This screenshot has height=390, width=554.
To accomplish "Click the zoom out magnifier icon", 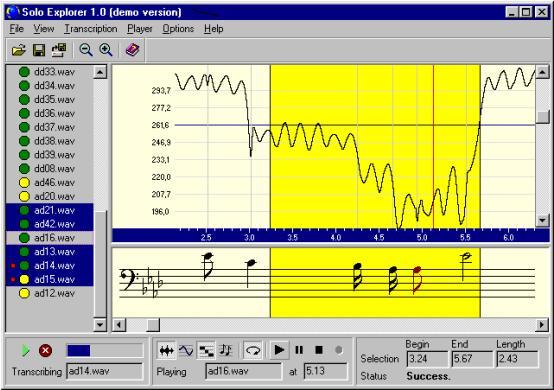I will pyautogui.click(x=86, y=50).
